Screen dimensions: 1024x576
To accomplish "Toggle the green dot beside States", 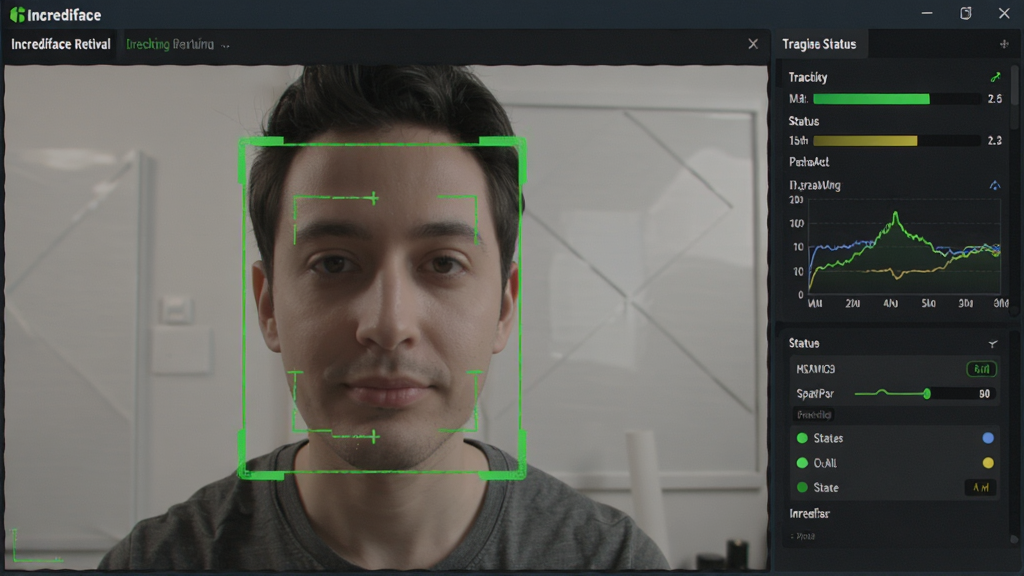I will coord(803,438).
